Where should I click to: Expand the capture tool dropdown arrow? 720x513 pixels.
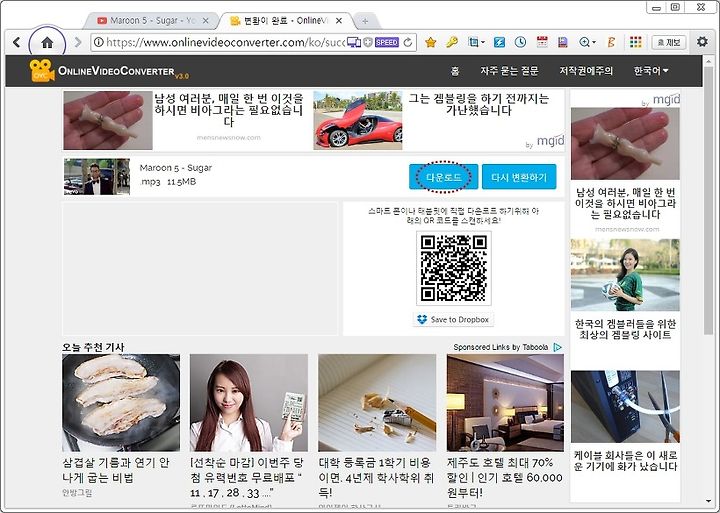(x=482, y=43)
